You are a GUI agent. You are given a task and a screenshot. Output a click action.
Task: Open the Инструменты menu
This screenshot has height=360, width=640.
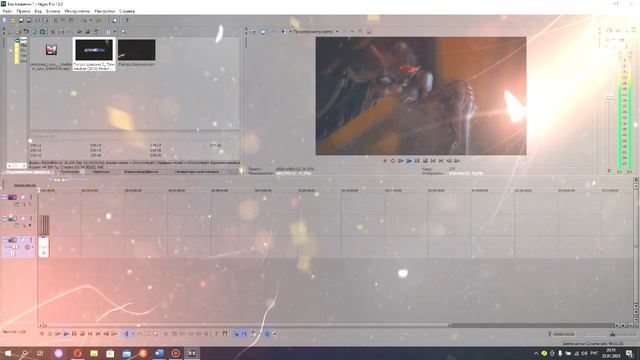point(77,11)
